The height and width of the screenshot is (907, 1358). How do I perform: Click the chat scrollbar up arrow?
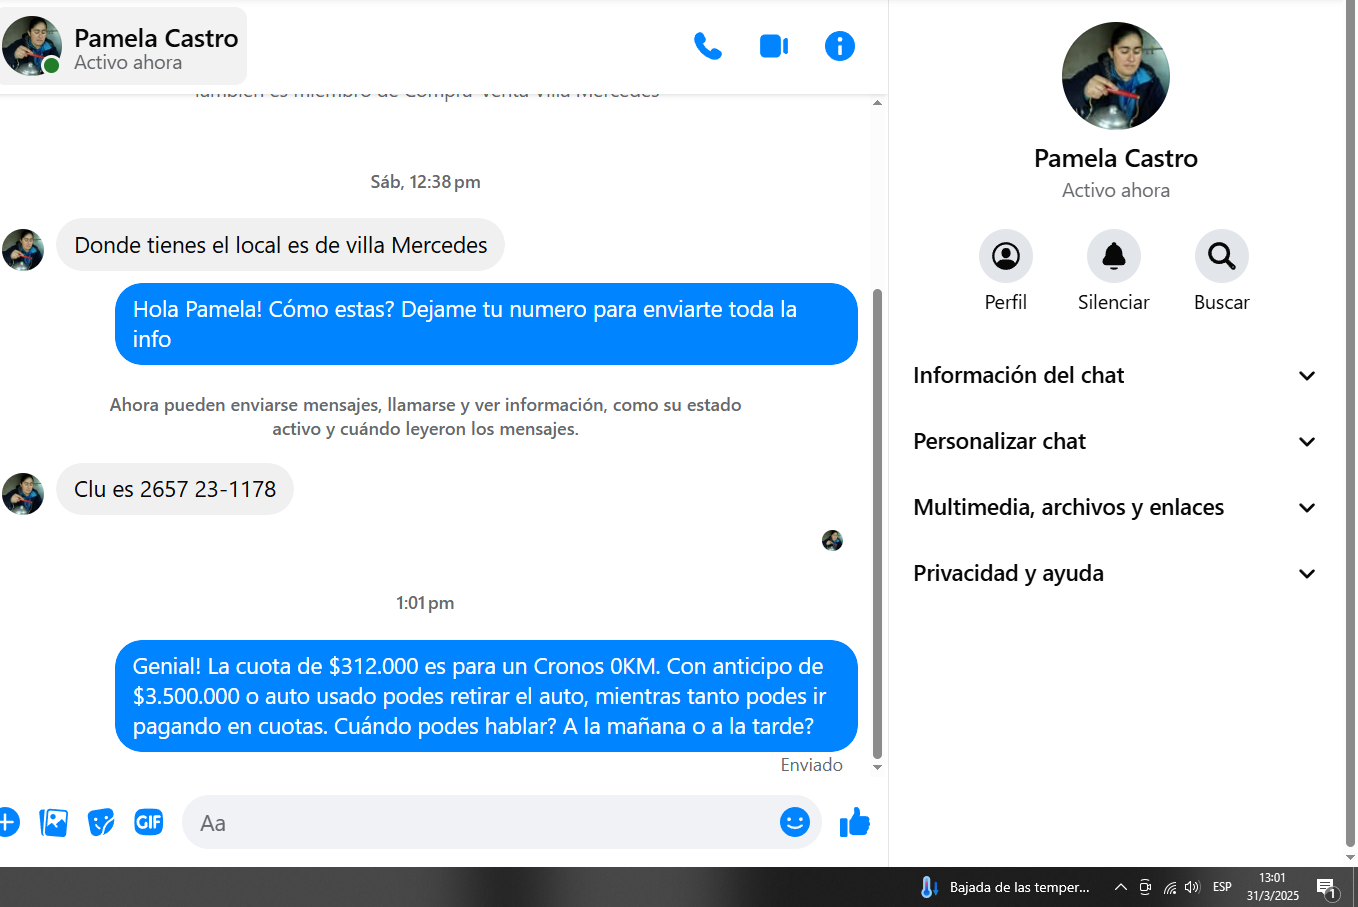point(877,103)
